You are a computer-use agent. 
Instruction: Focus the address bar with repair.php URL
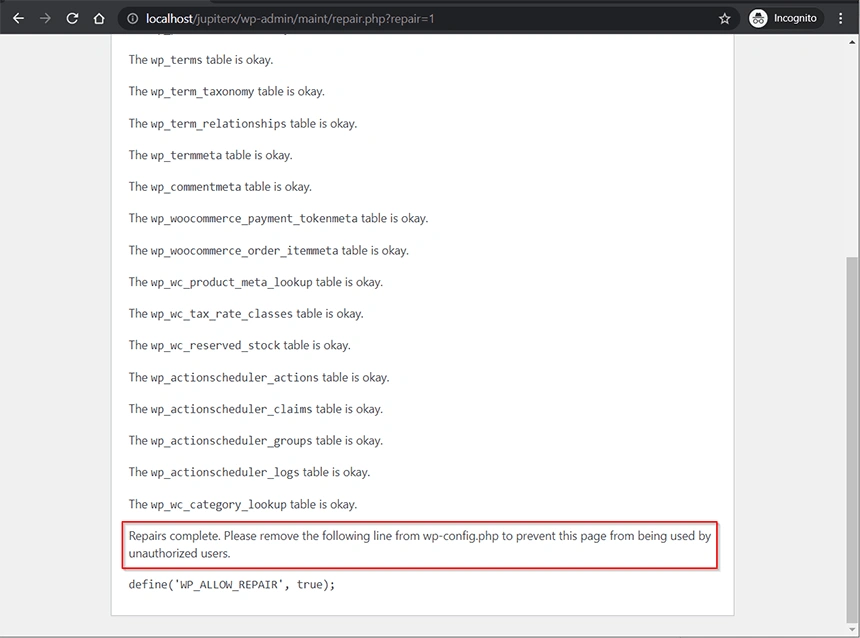400,18
